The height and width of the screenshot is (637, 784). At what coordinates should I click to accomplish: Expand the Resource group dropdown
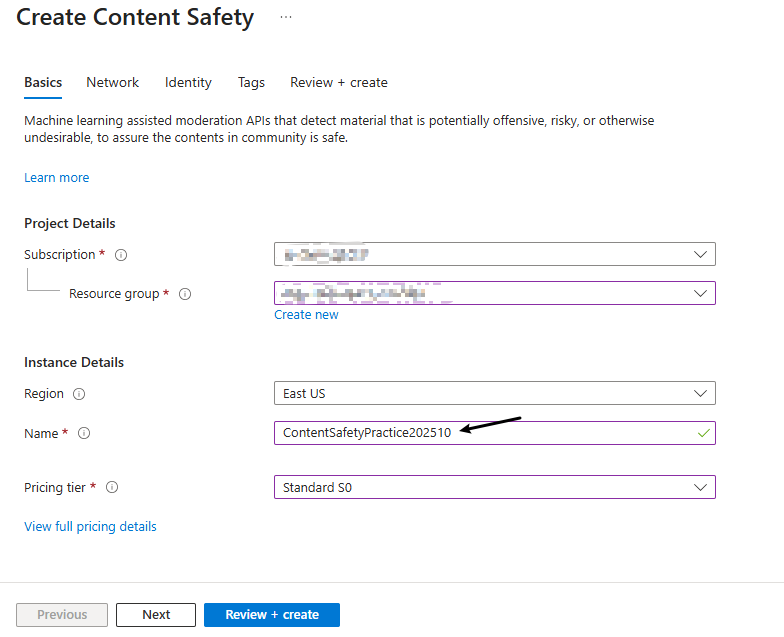pyautogui.click(x=495, y=294)
